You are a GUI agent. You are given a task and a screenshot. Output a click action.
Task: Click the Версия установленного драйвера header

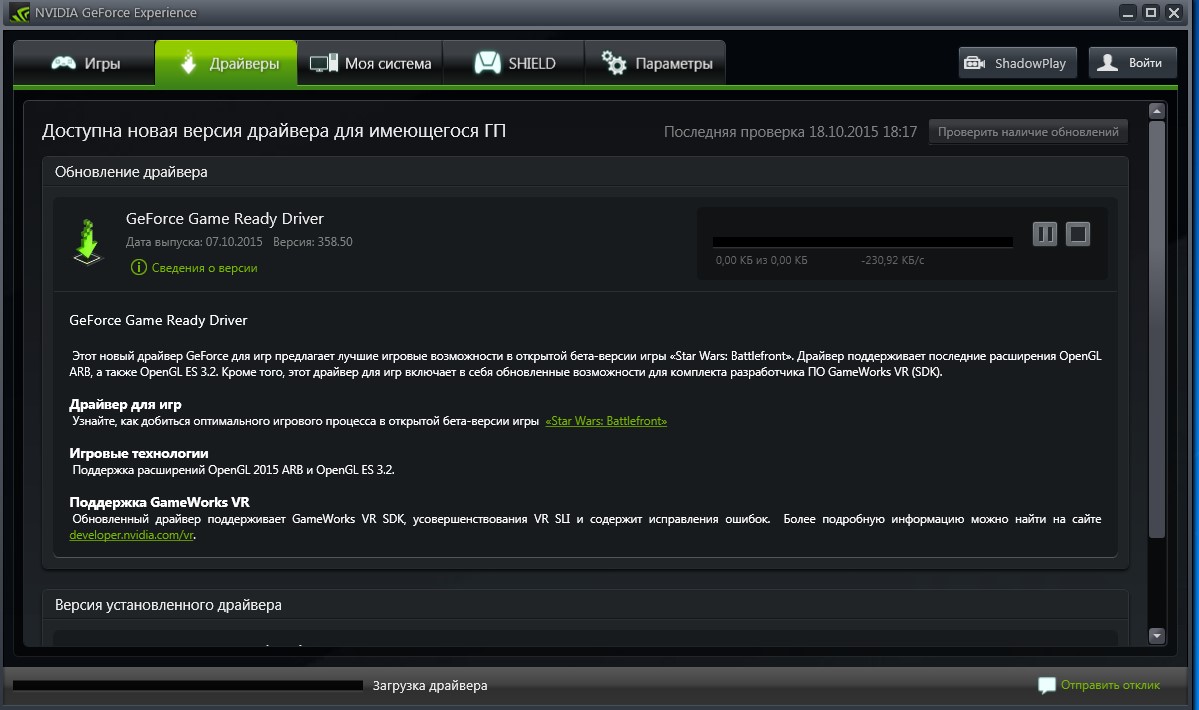[x=168, y=605]
